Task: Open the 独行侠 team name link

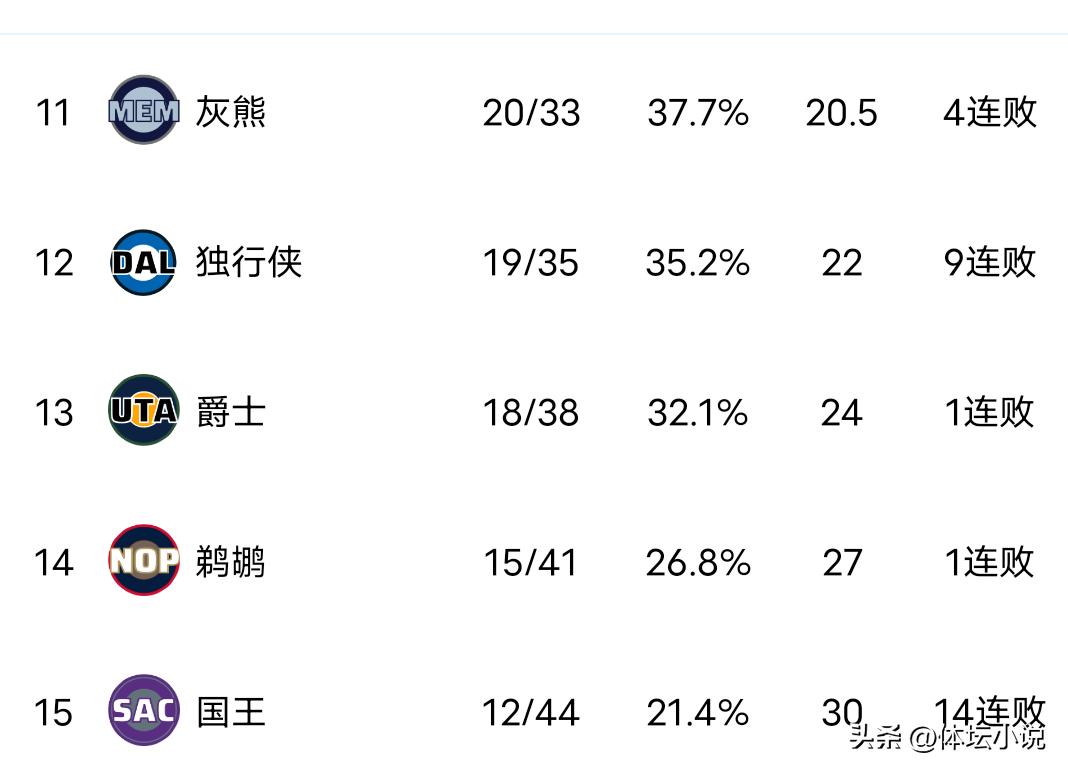Action: pos(248,262)
